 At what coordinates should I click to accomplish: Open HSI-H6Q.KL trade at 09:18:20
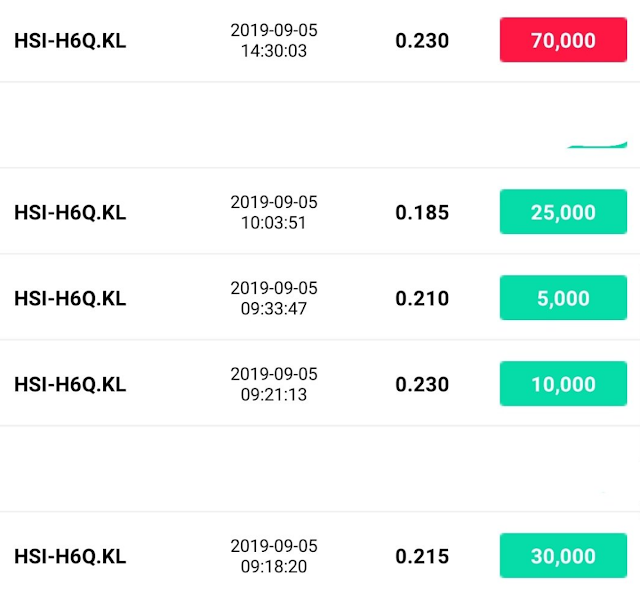pos(320,552)
